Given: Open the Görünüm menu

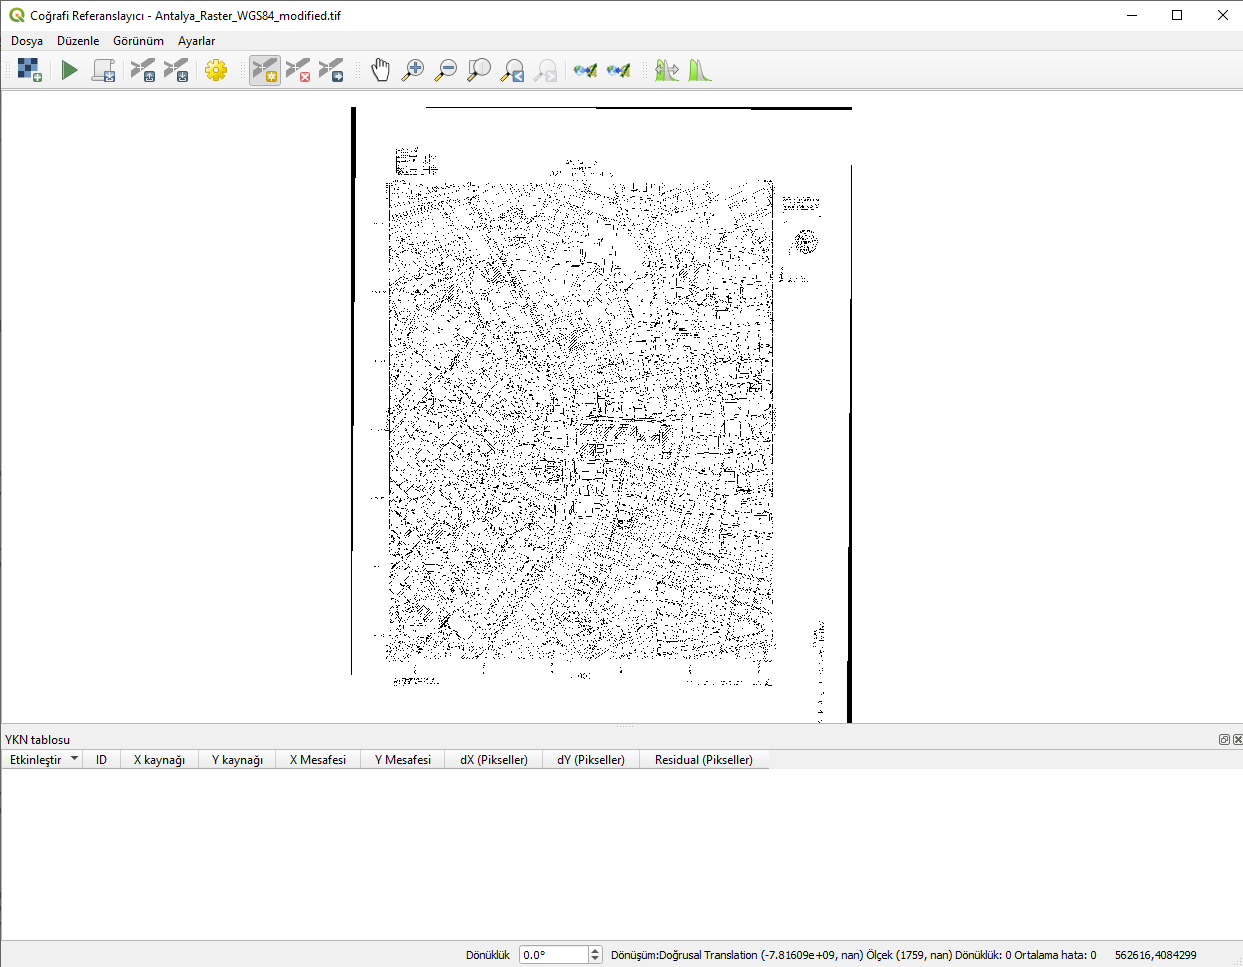Looking at the screenshot, I should pyautogui.click(x=138, y=41).
